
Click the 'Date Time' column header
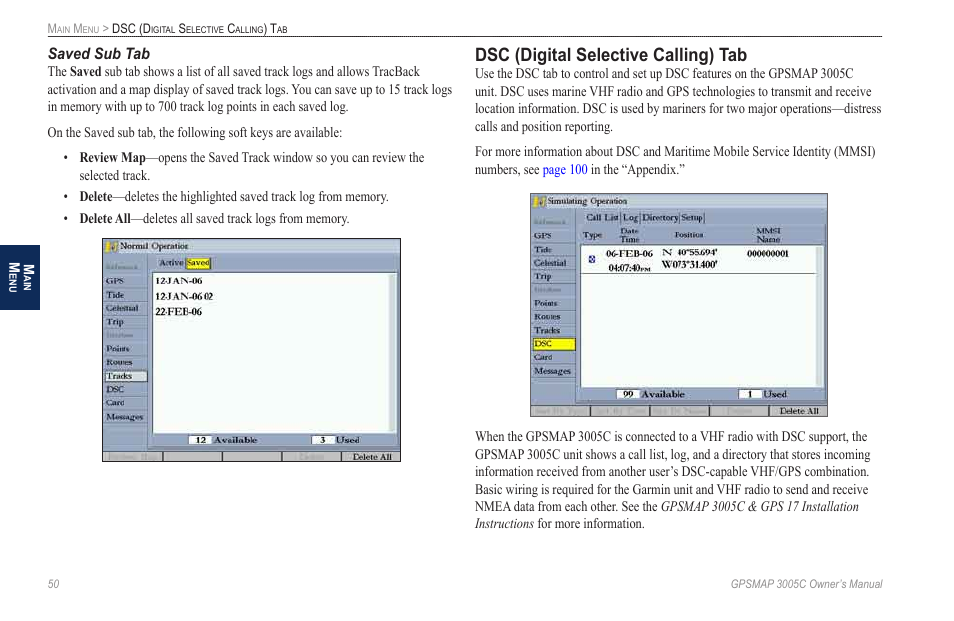tap(629, 235)
